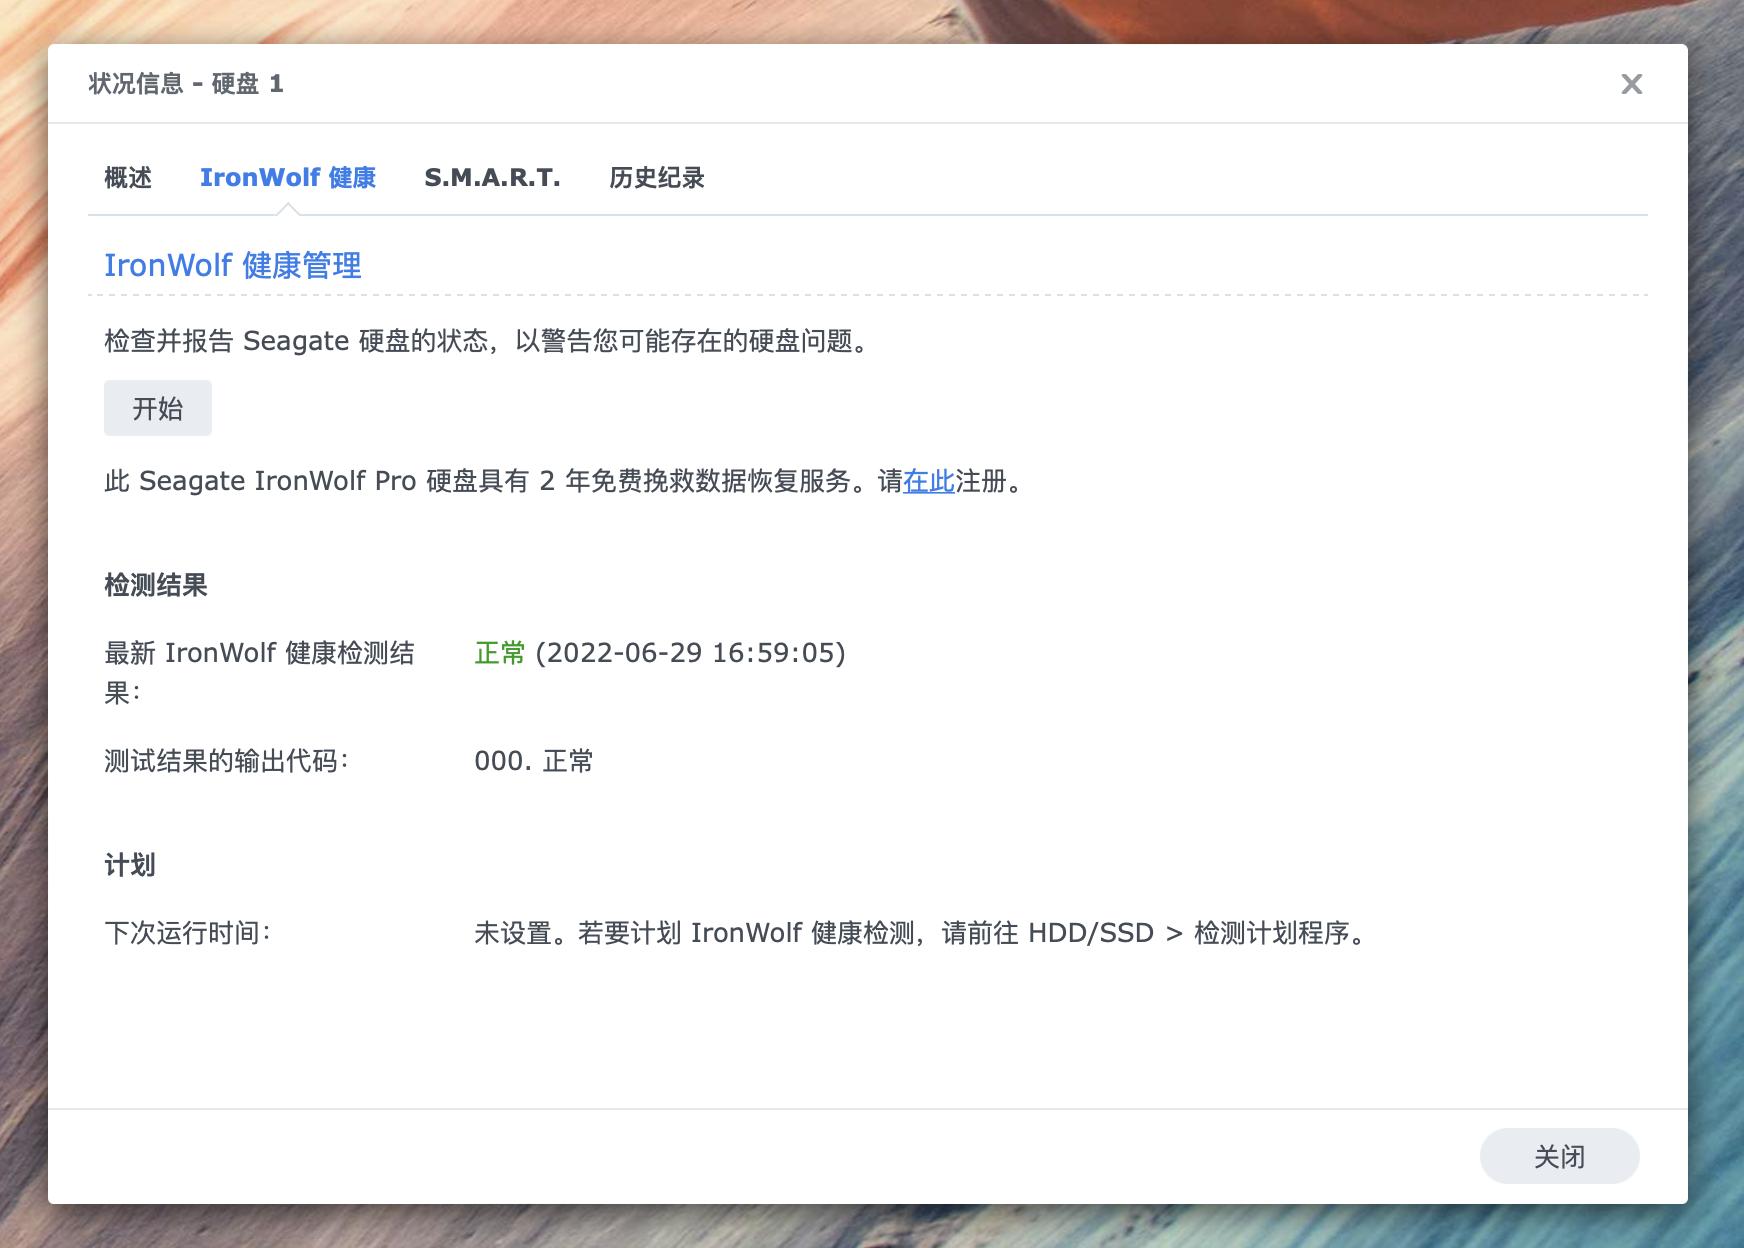The image size is (1744, 1248).
Task: Click the 关闭 button to dismiss dialog
Action: [x=1560, y=1155]
